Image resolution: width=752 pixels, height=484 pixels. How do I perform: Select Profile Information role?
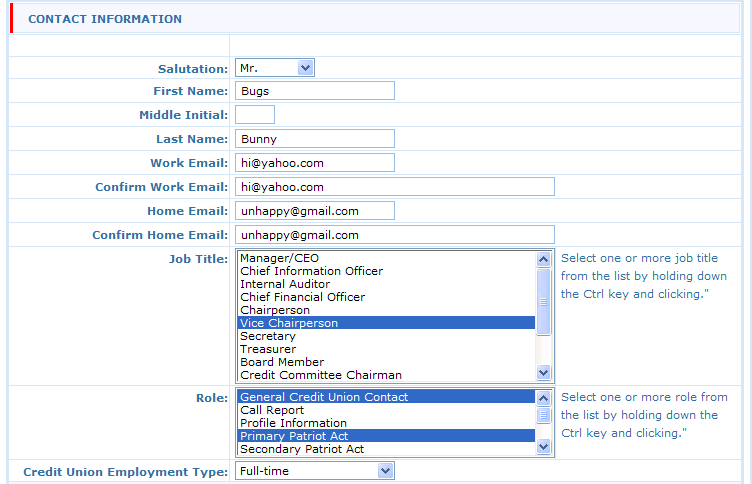point(387,423)
